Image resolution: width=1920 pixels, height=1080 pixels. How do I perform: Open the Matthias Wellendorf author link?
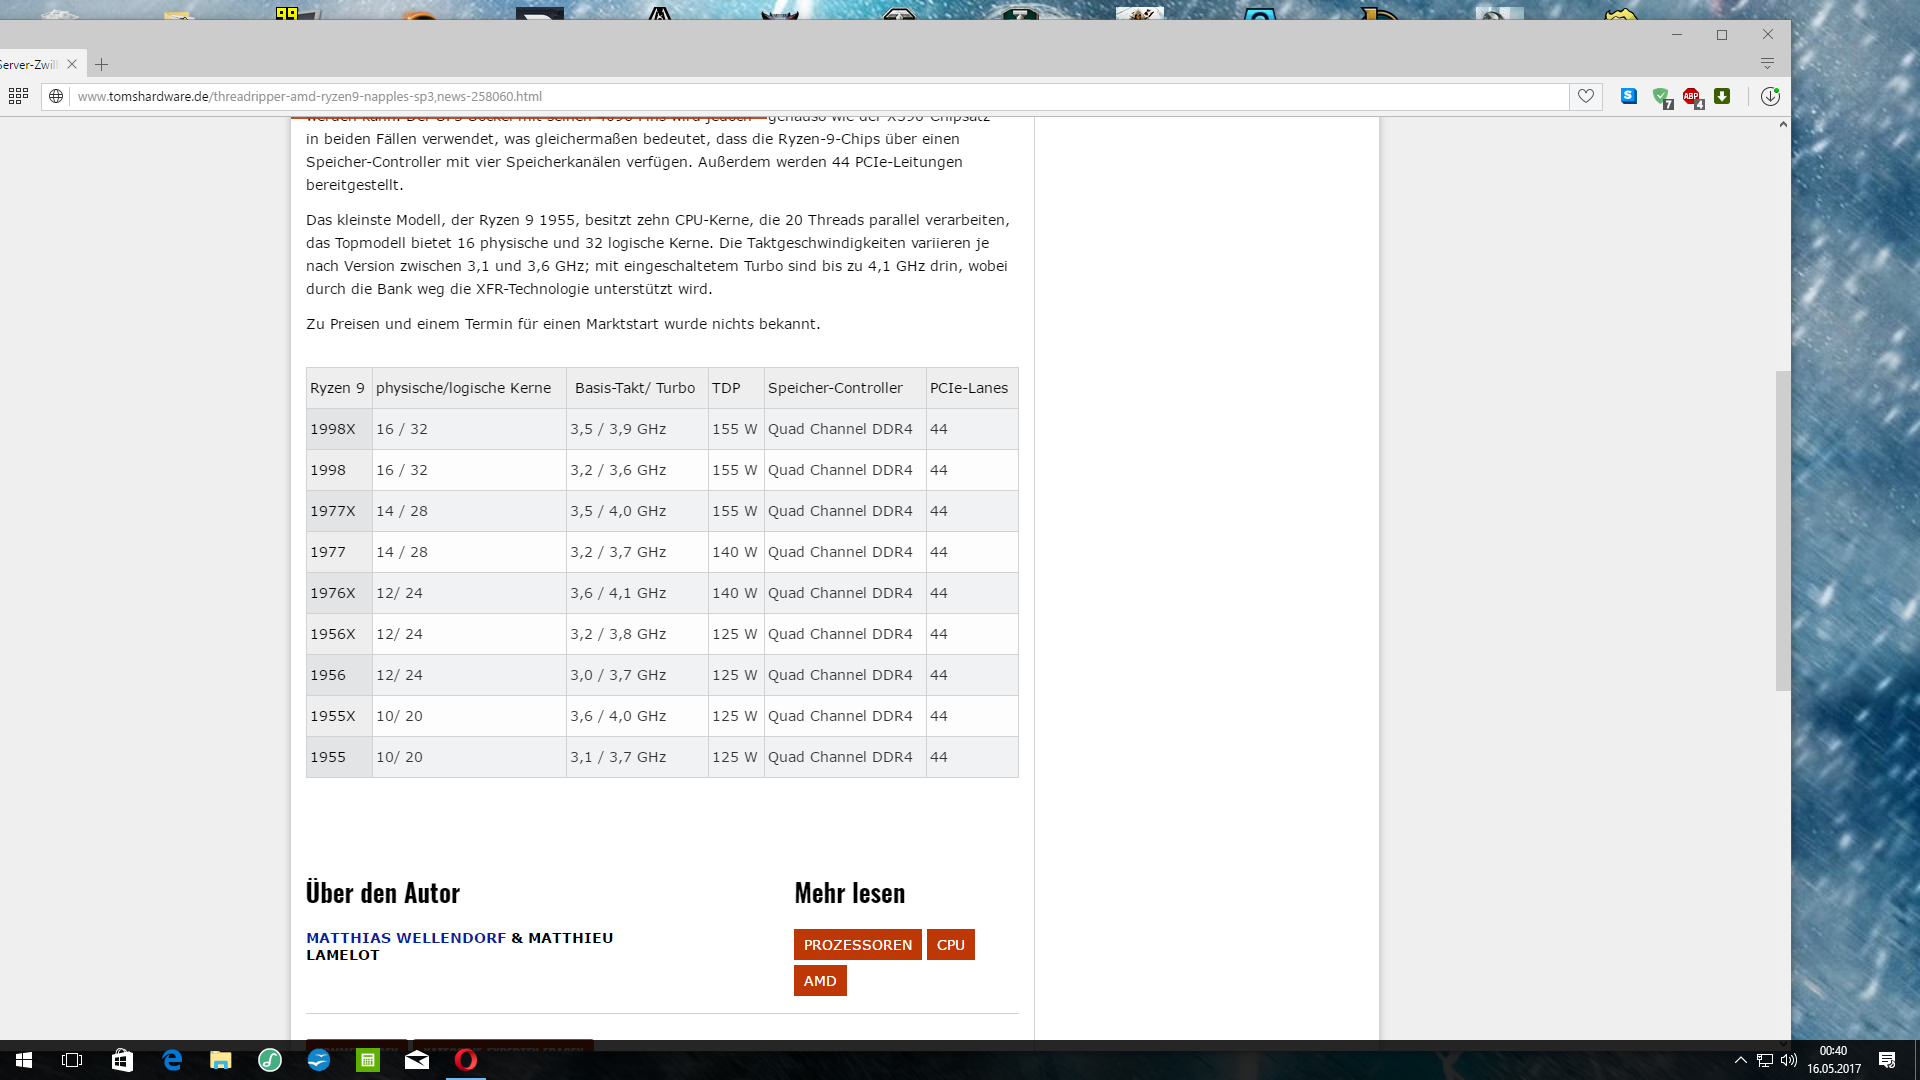click(x=406, y=938)
